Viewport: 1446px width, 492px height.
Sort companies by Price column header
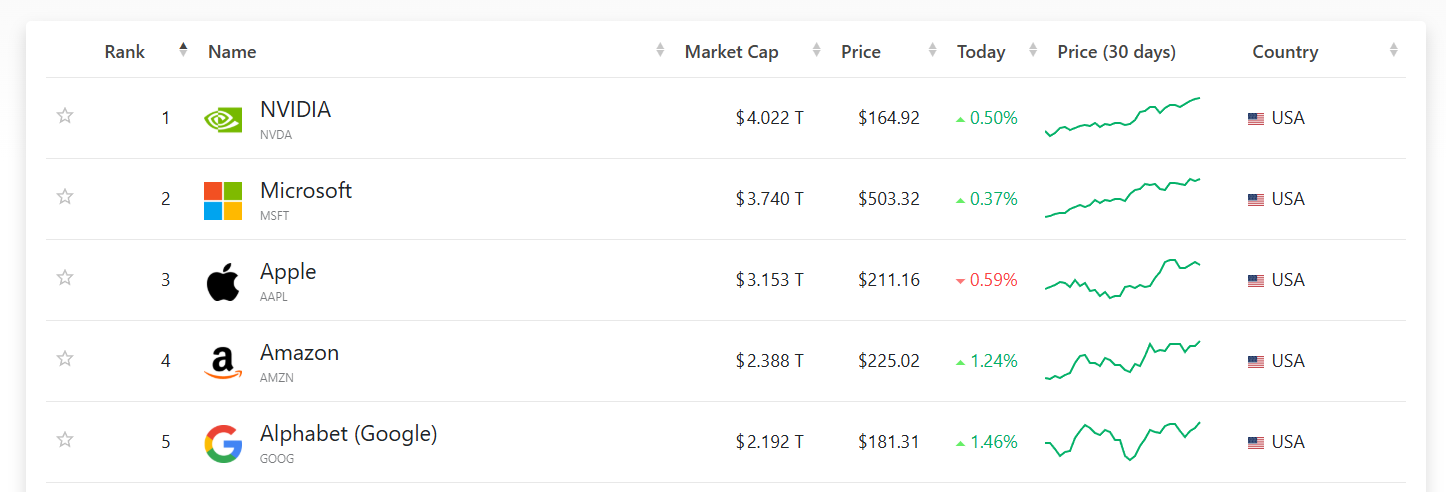coord(861,52)
